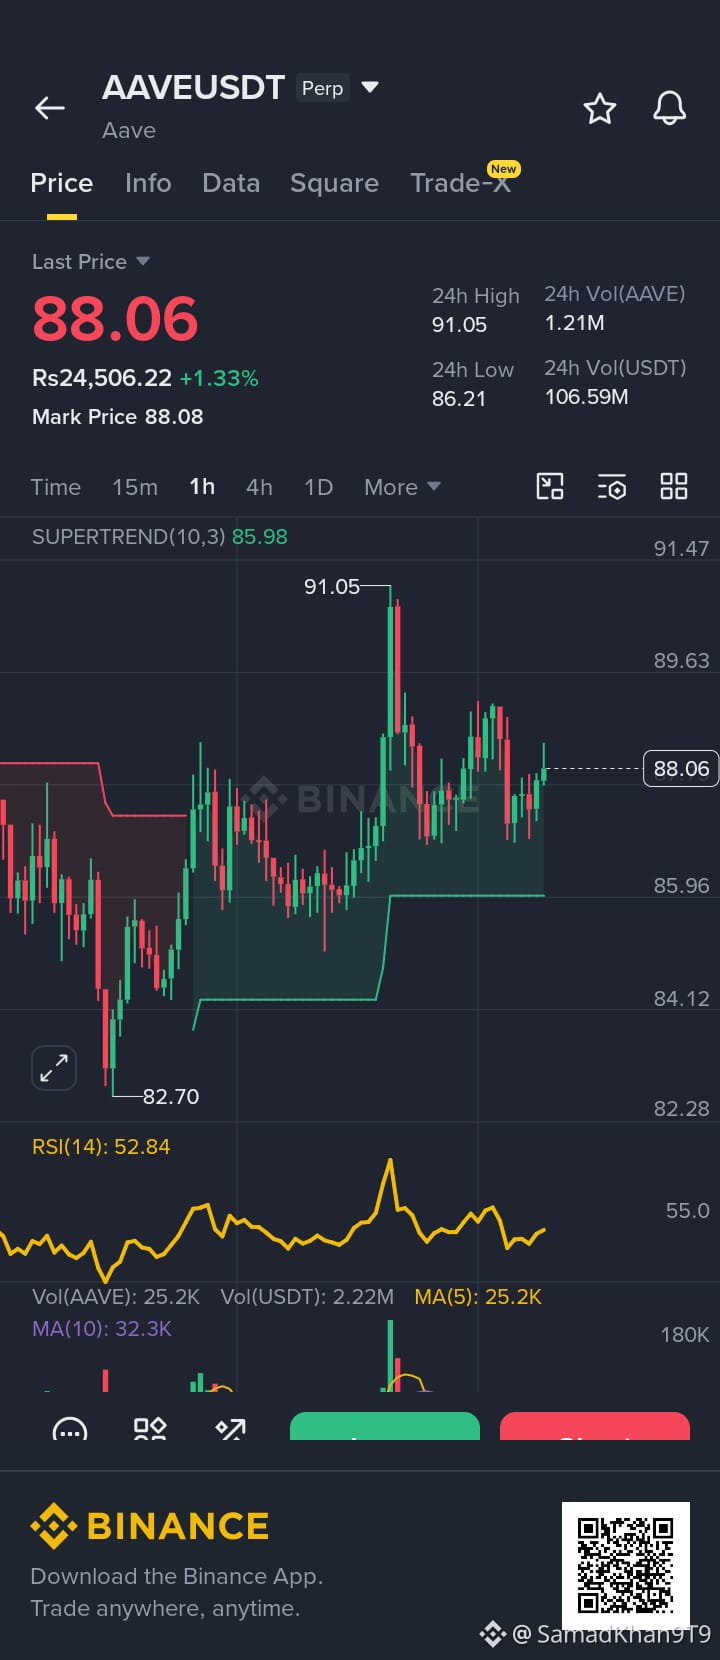Expand chart to fullscreen

pos(54,1068)
